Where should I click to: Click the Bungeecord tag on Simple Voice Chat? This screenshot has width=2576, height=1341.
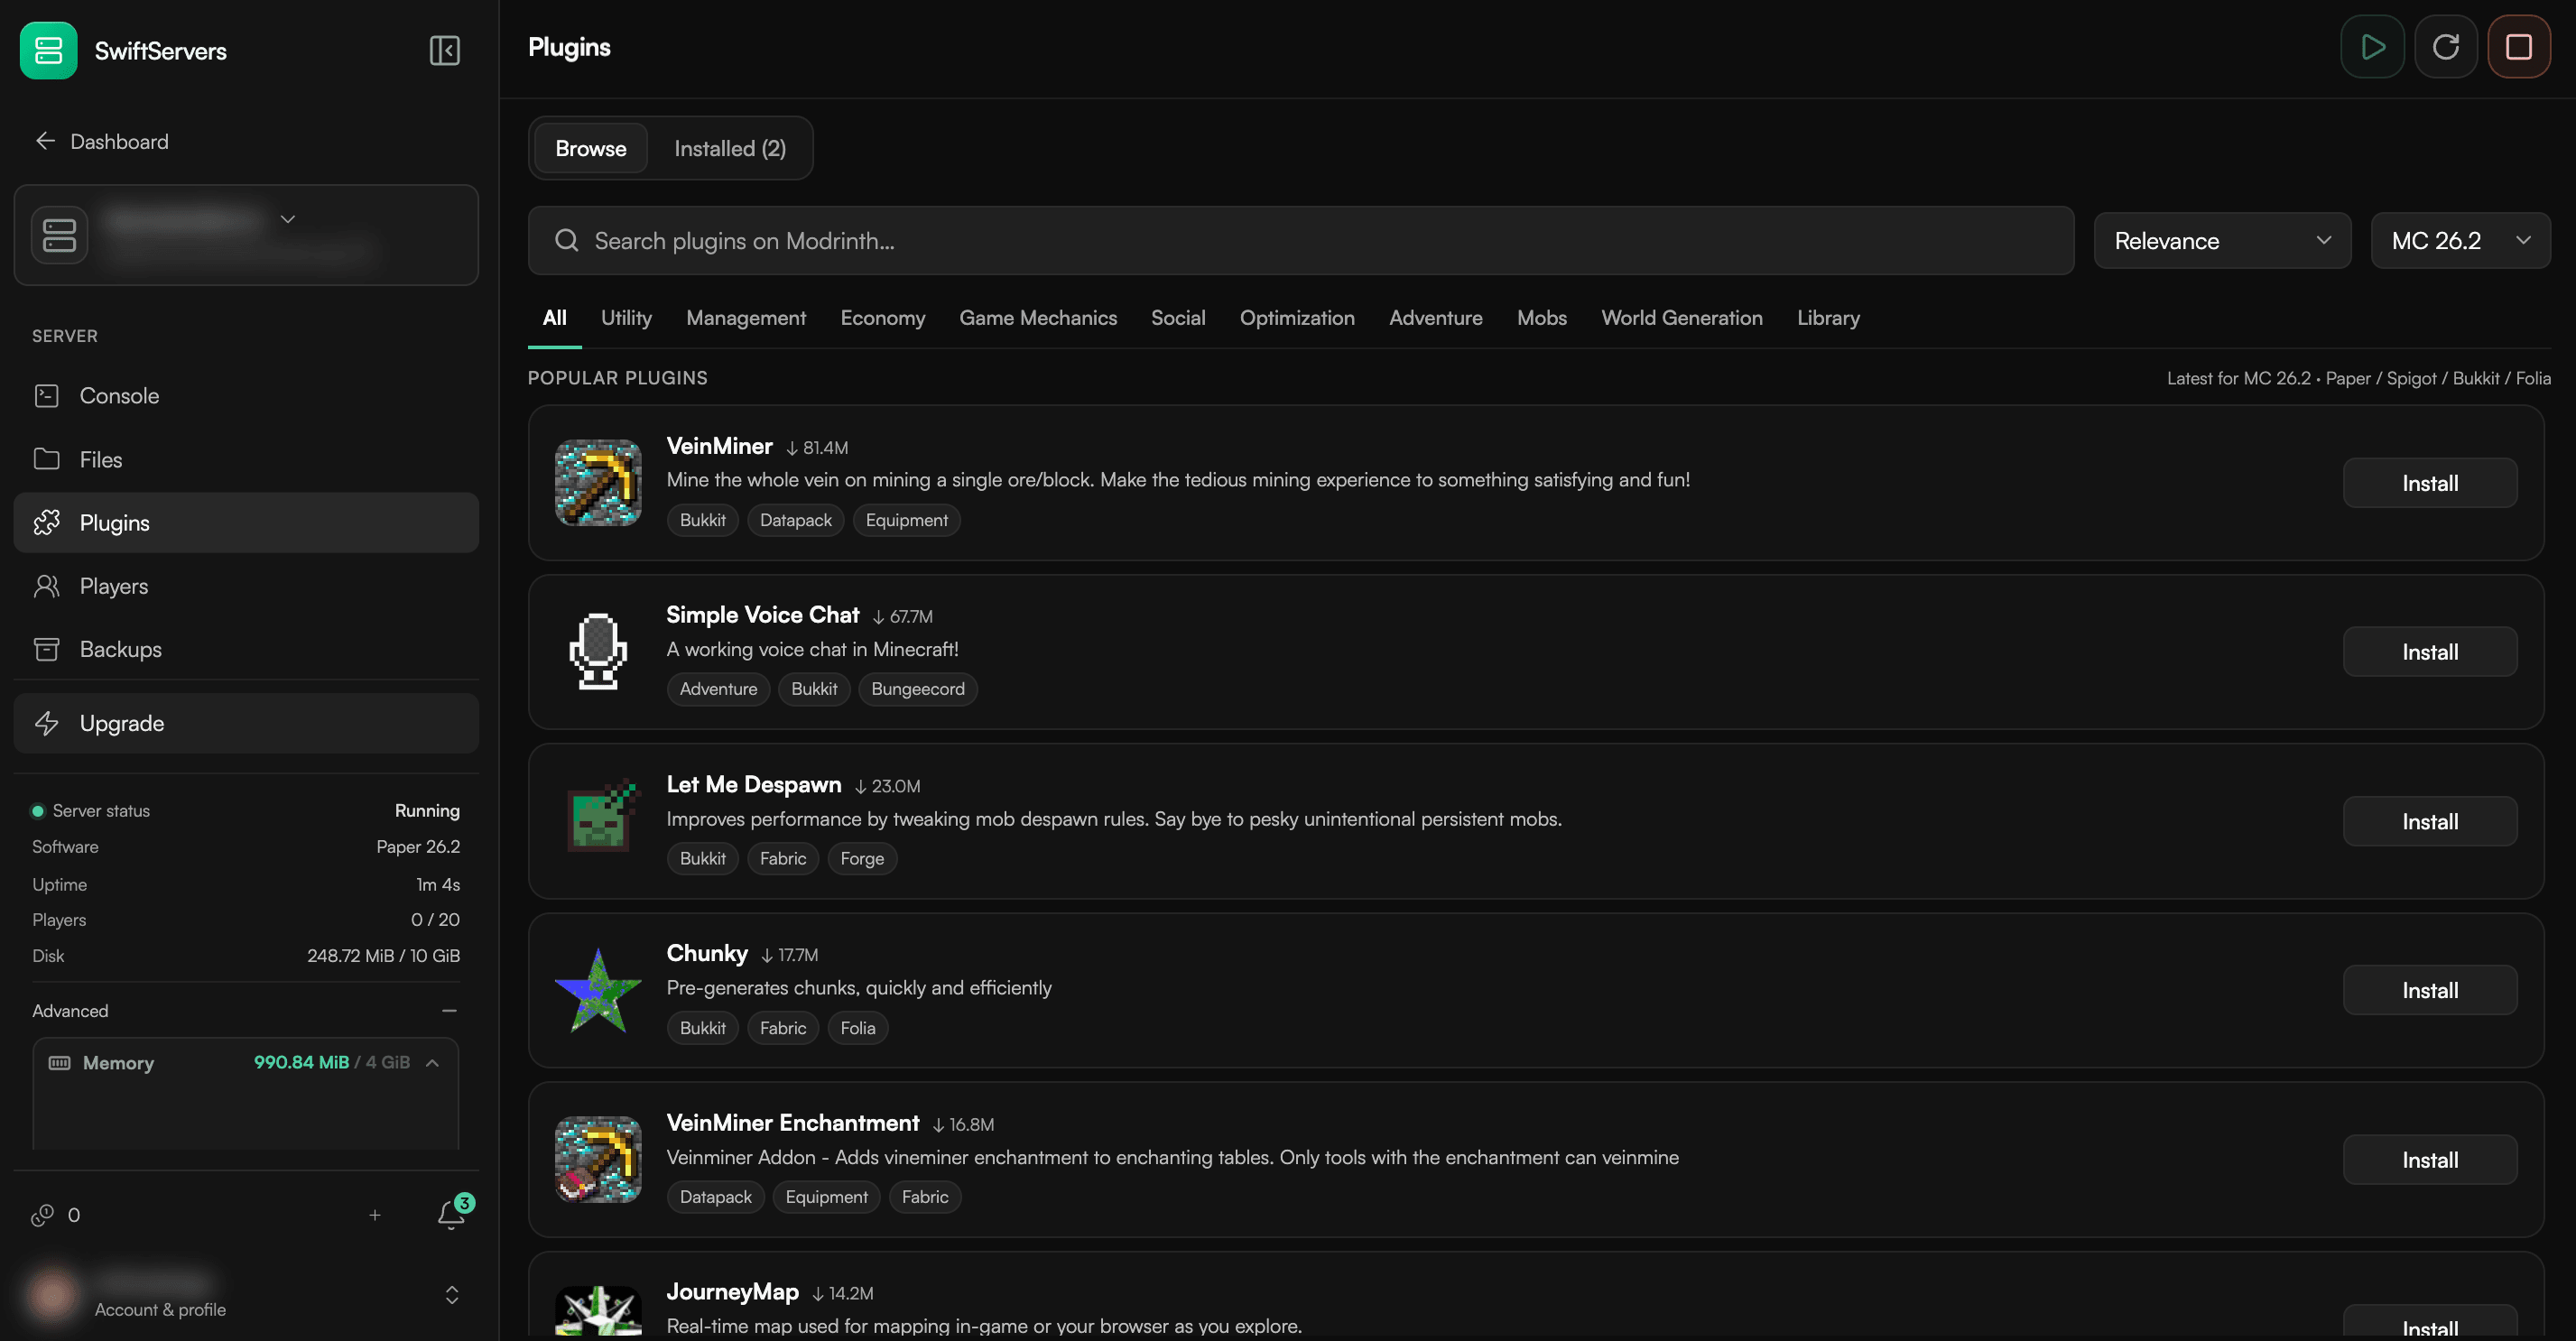[917, 689]
